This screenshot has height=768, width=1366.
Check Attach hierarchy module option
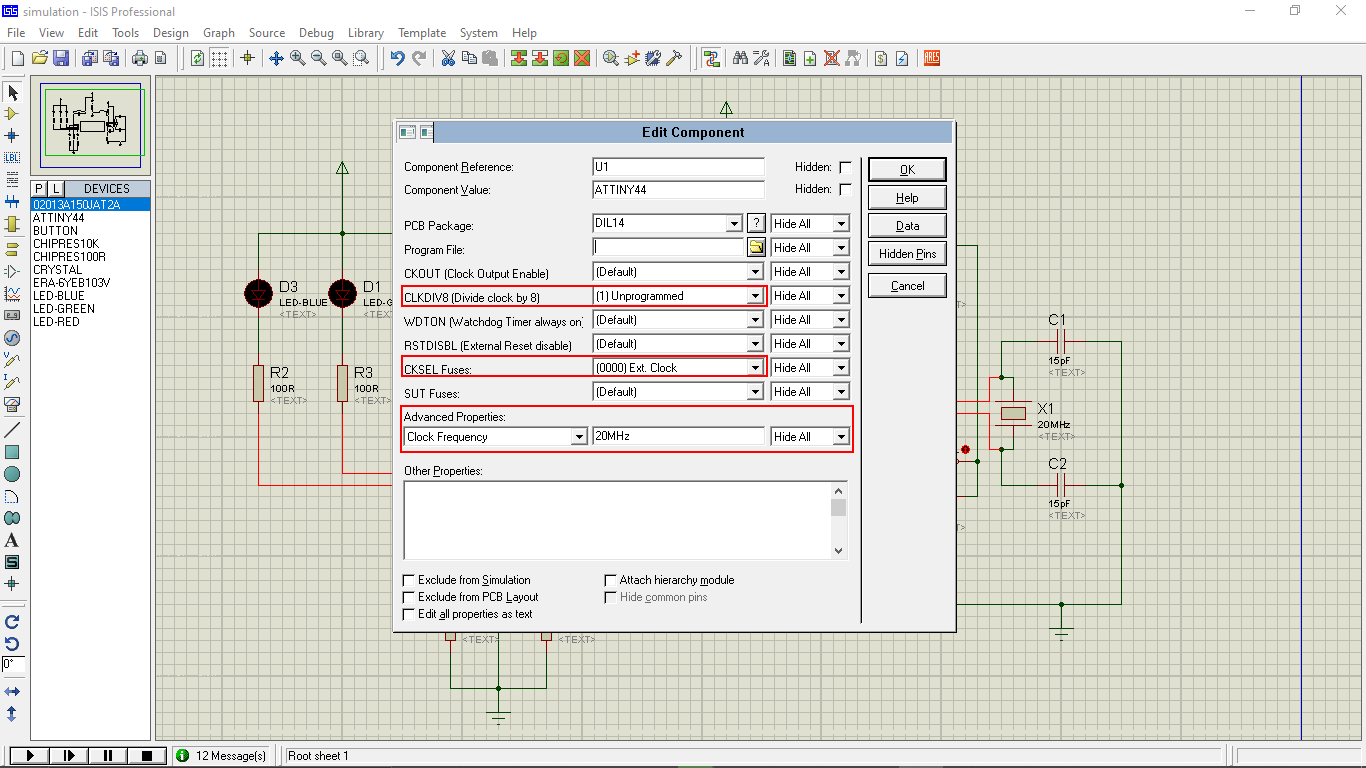point(611,580)
